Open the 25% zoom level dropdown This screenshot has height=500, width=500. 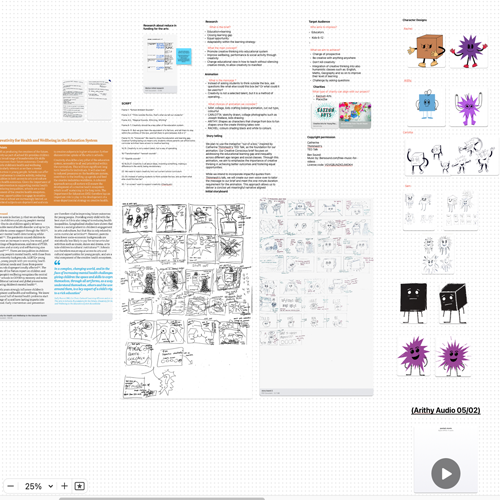coord(39,486)
